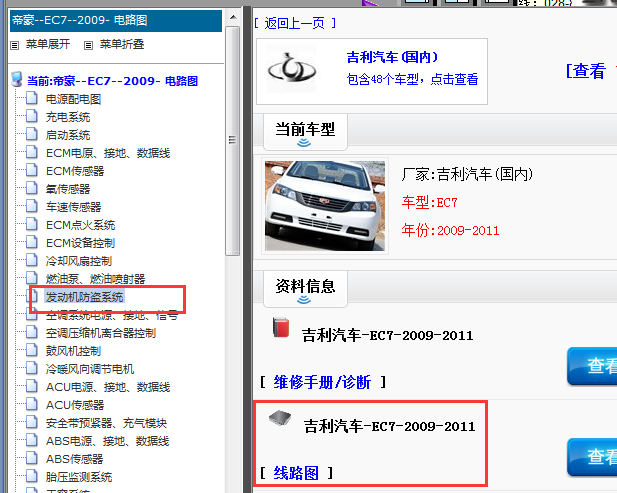Select ABS电源、接地、数据线 entry
The height and width of the screenshot is (493, 617).
point(108,441)
